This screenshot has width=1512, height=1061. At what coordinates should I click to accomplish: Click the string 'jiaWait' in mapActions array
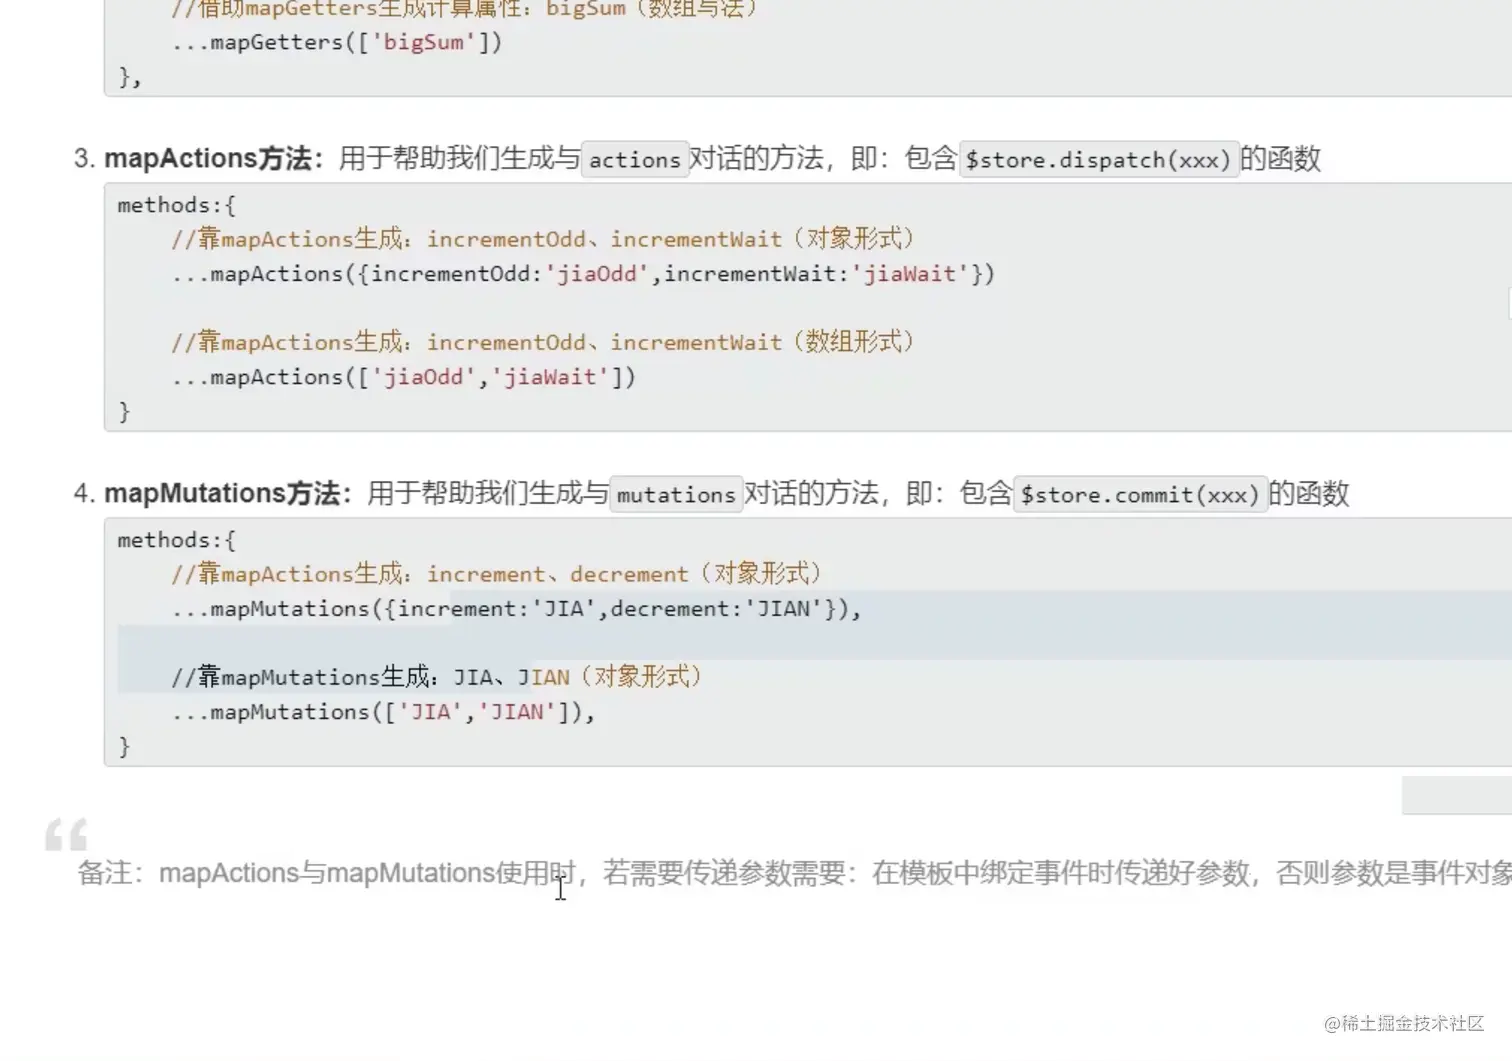[x=553, y=377]
